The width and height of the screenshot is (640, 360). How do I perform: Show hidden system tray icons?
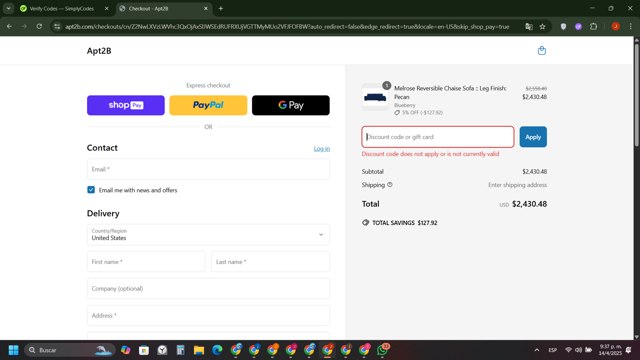[537, 350]
